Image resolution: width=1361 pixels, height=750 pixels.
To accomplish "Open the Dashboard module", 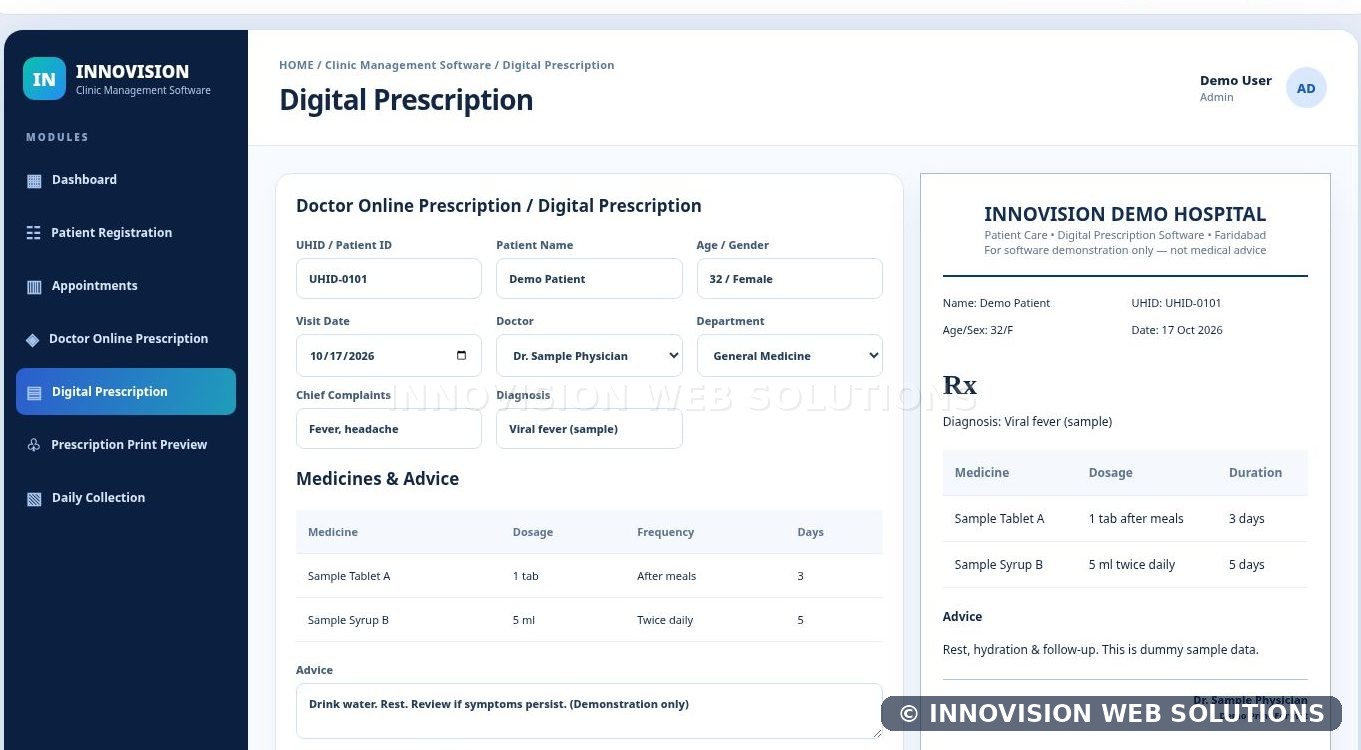I will (126, 180).
